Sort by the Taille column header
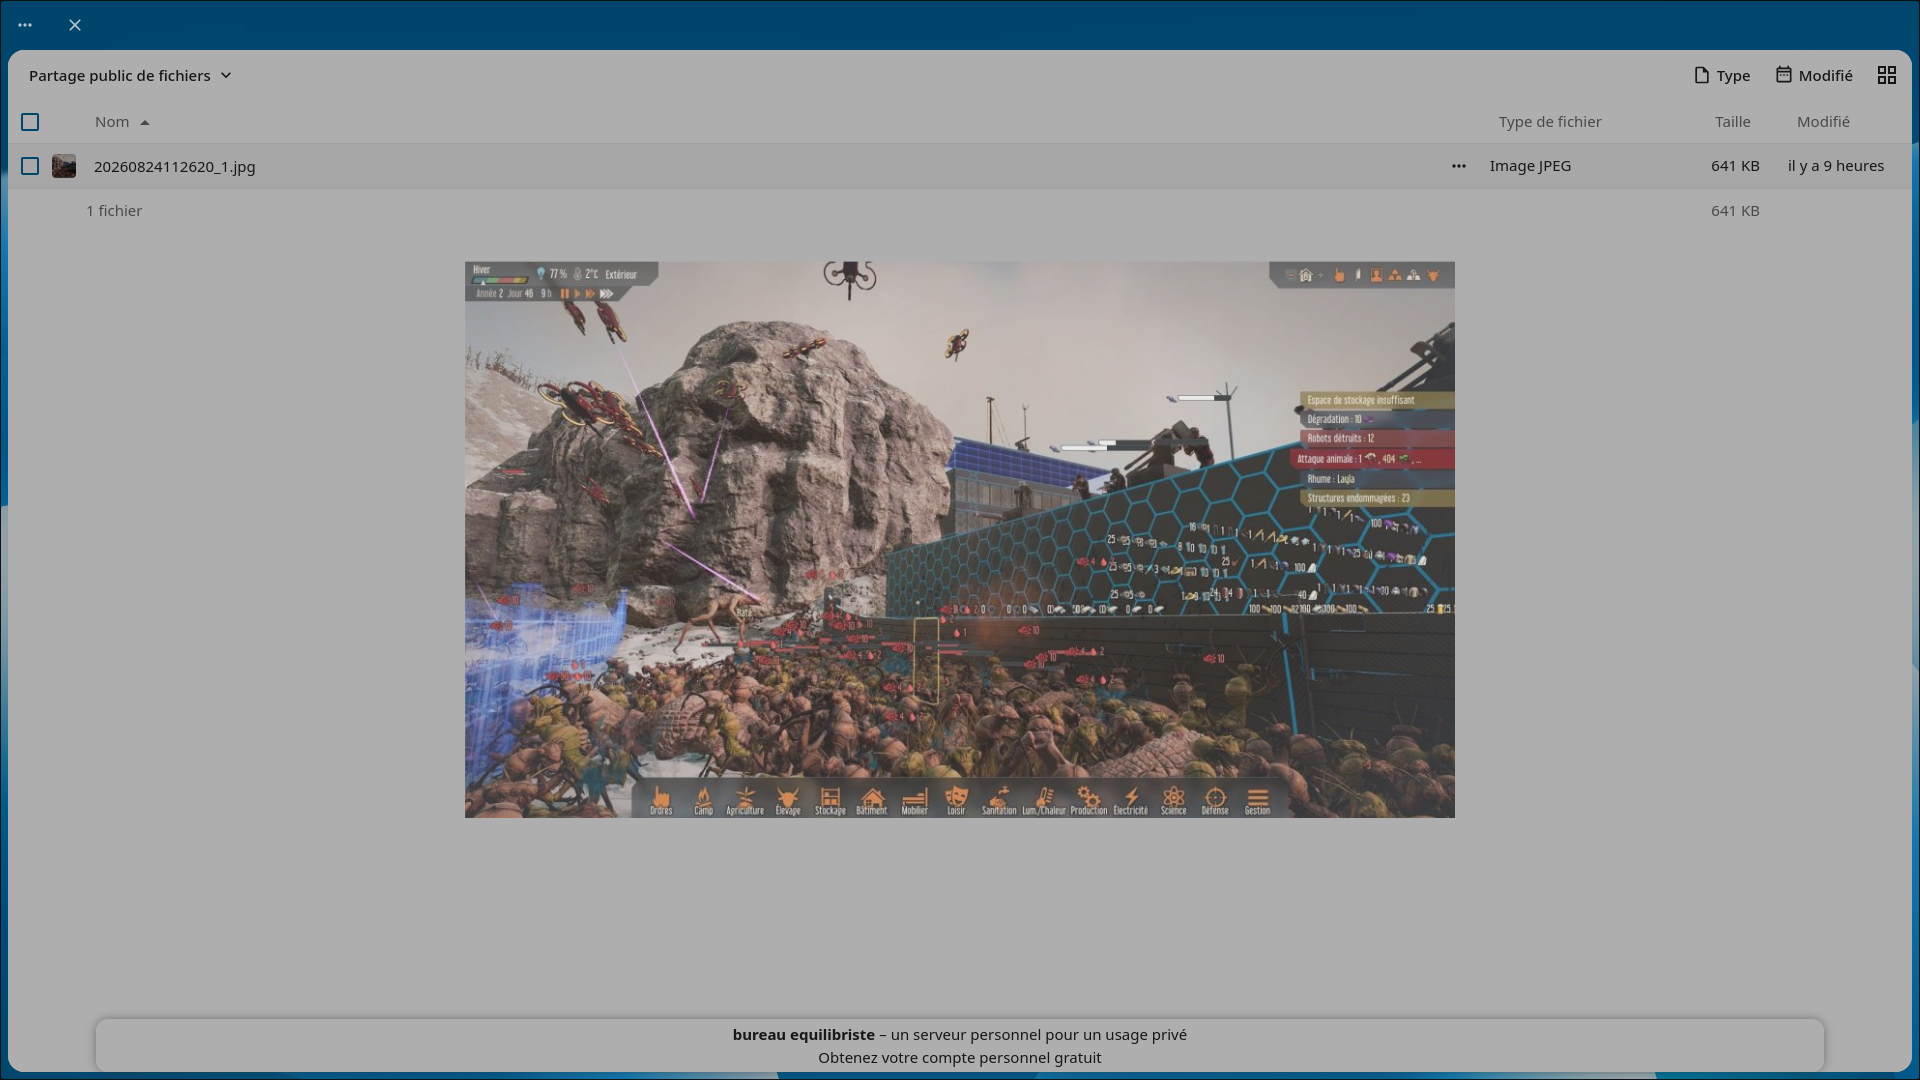1920x1080 pixels. (x=1733, y=122)
